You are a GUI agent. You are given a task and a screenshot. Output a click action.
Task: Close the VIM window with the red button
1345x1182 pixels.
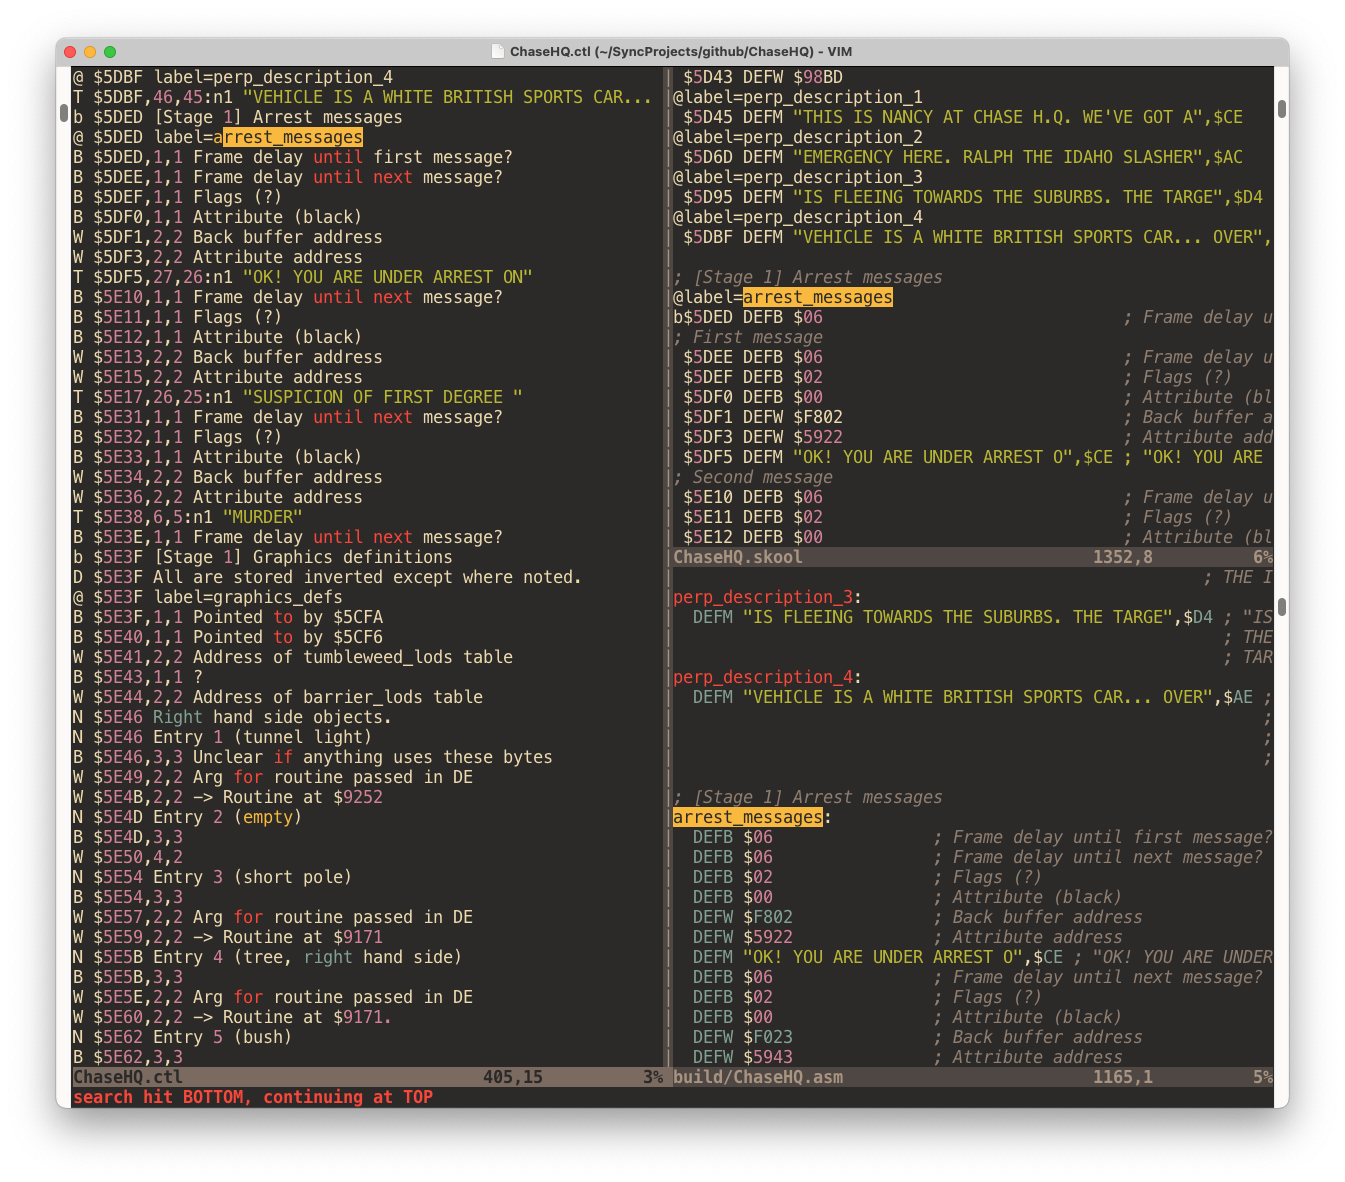coord(70,52)
